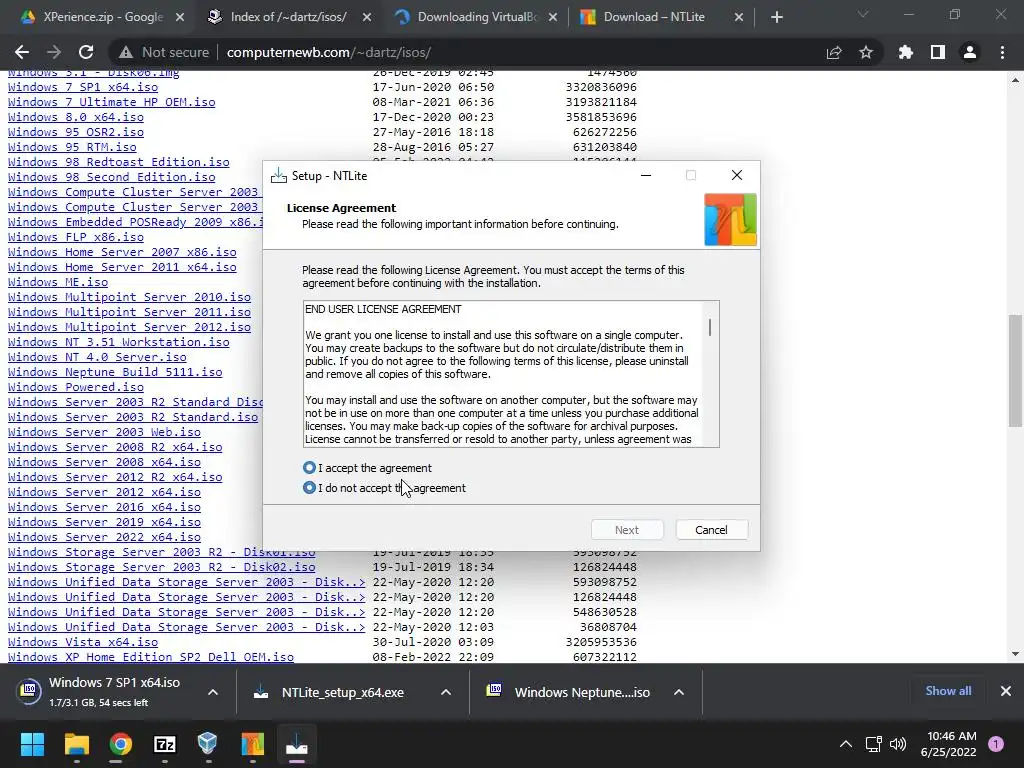Viewport: 1024px width, 768px height.
Task: Click the address bar URL
Action: pyautogui.click(x=328, y=52)
